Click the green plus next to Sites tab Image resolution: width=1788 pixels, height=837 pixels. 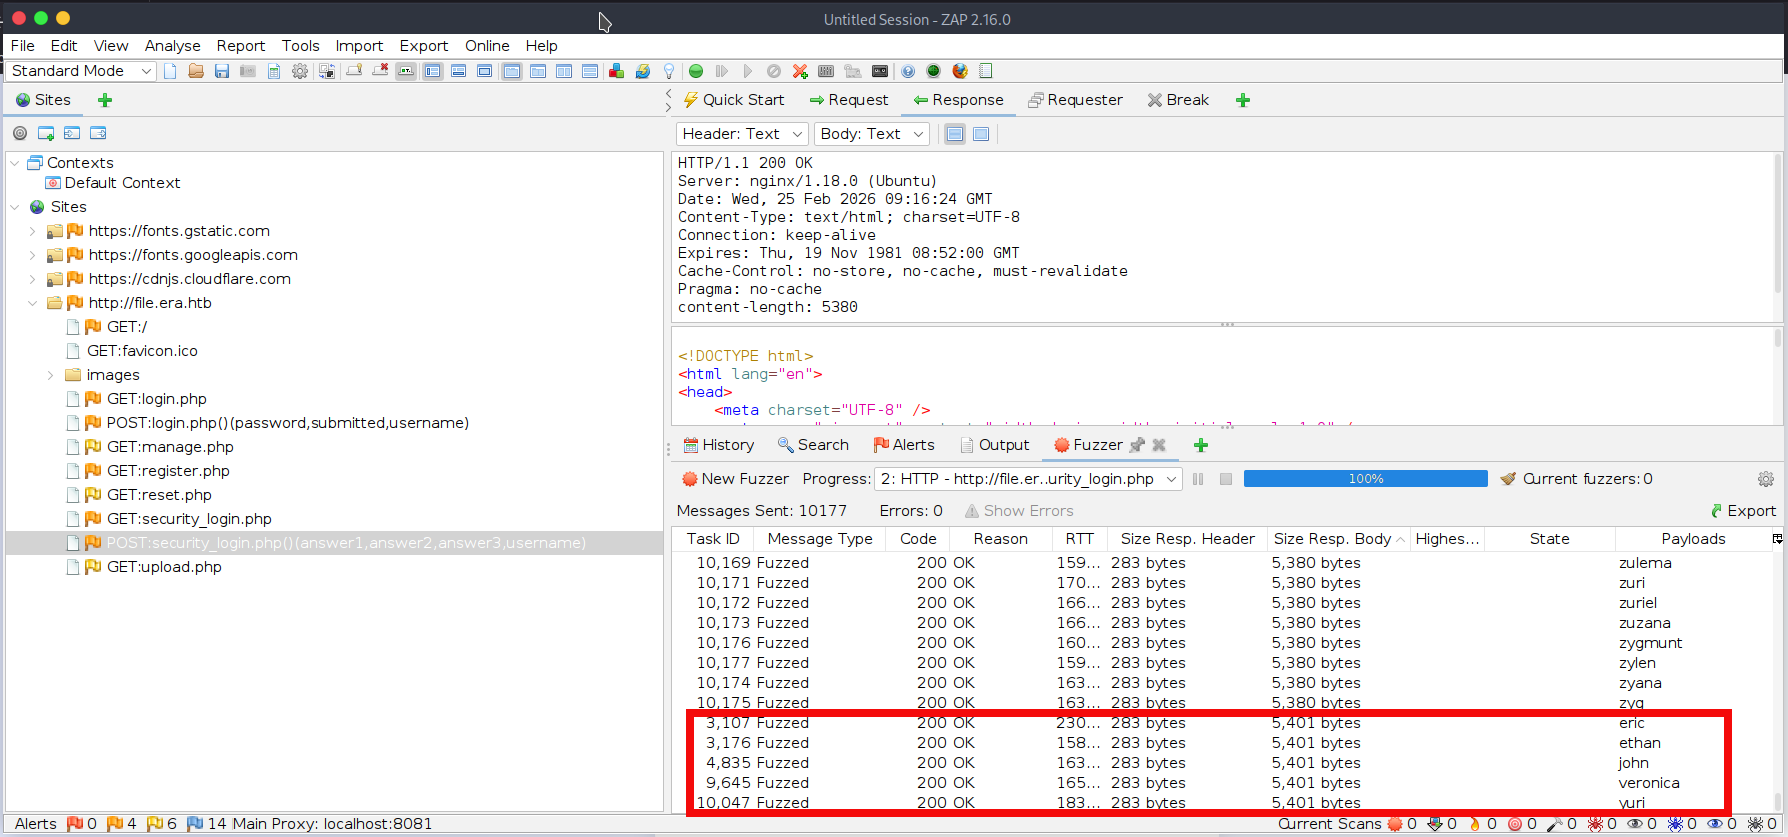pyautogui.click(x=105, y=100)
